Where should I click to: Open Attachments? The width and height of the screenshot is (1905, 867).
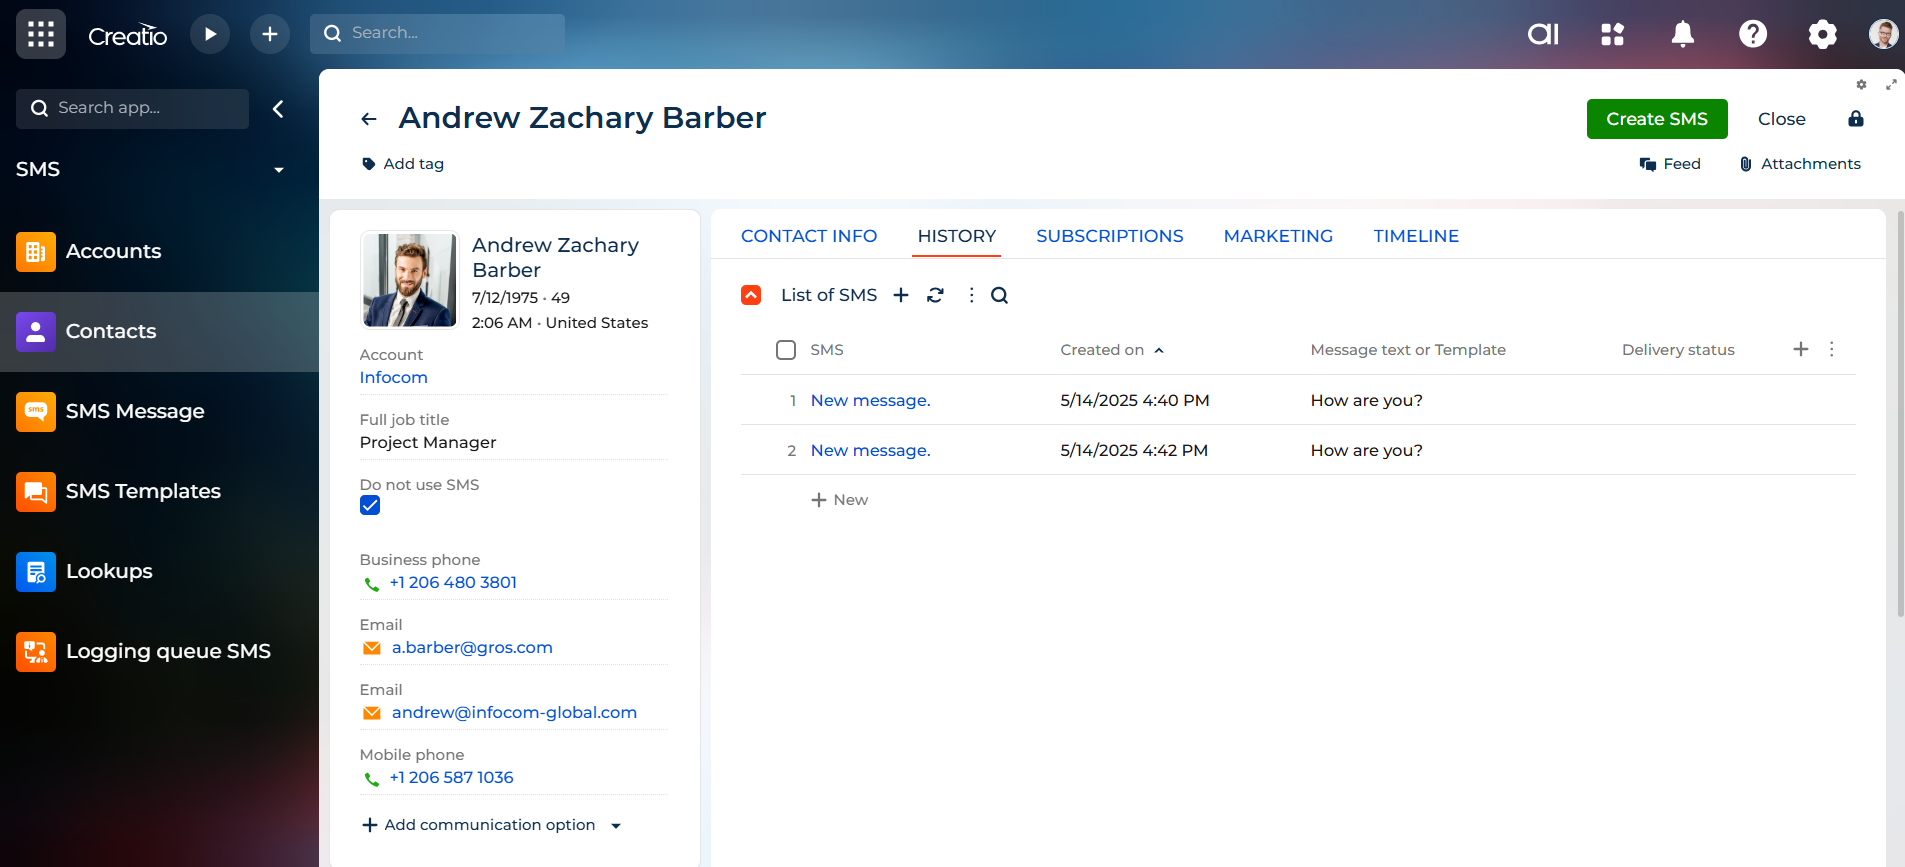[x=1800, y=164]
